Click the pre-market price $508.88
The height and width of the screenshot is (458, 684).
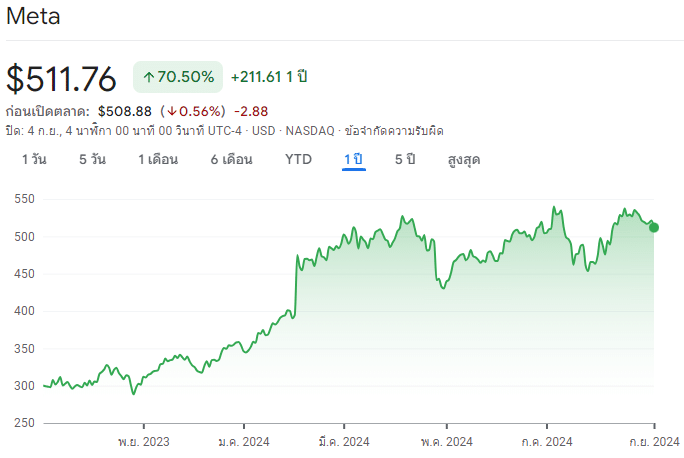[x=125, y=111]
